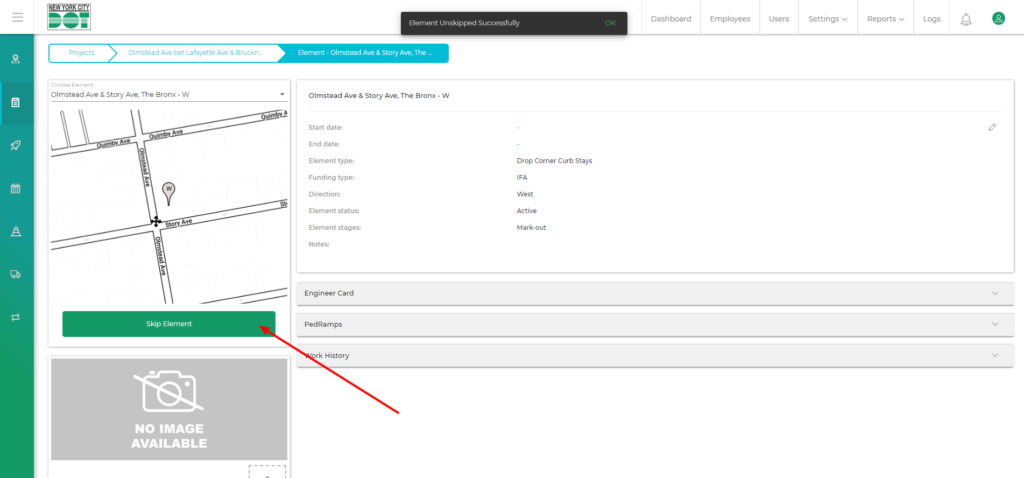
Task: Open the Choose Element dropdown
Action: (x=169, y=95)
